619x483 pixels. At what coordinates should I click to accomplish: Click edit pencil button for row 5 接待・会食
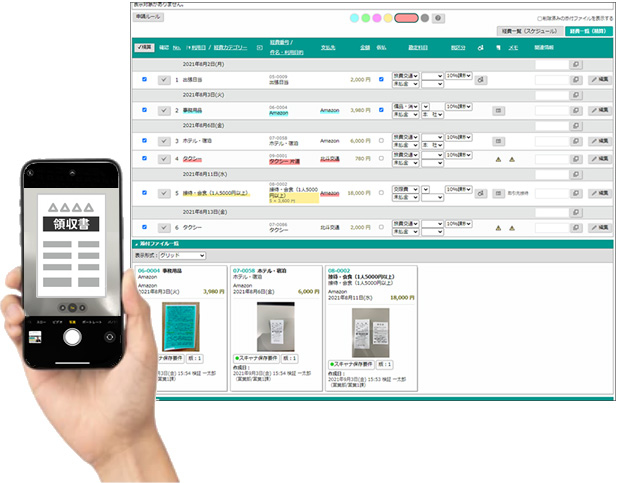click(x=600, y=191)
